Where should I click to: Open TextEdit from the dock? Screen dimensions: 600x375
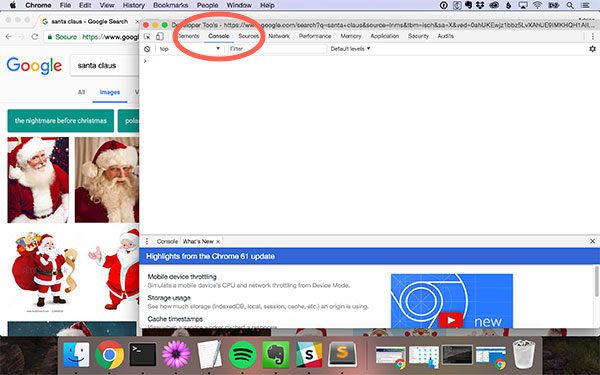pos(209,355)
